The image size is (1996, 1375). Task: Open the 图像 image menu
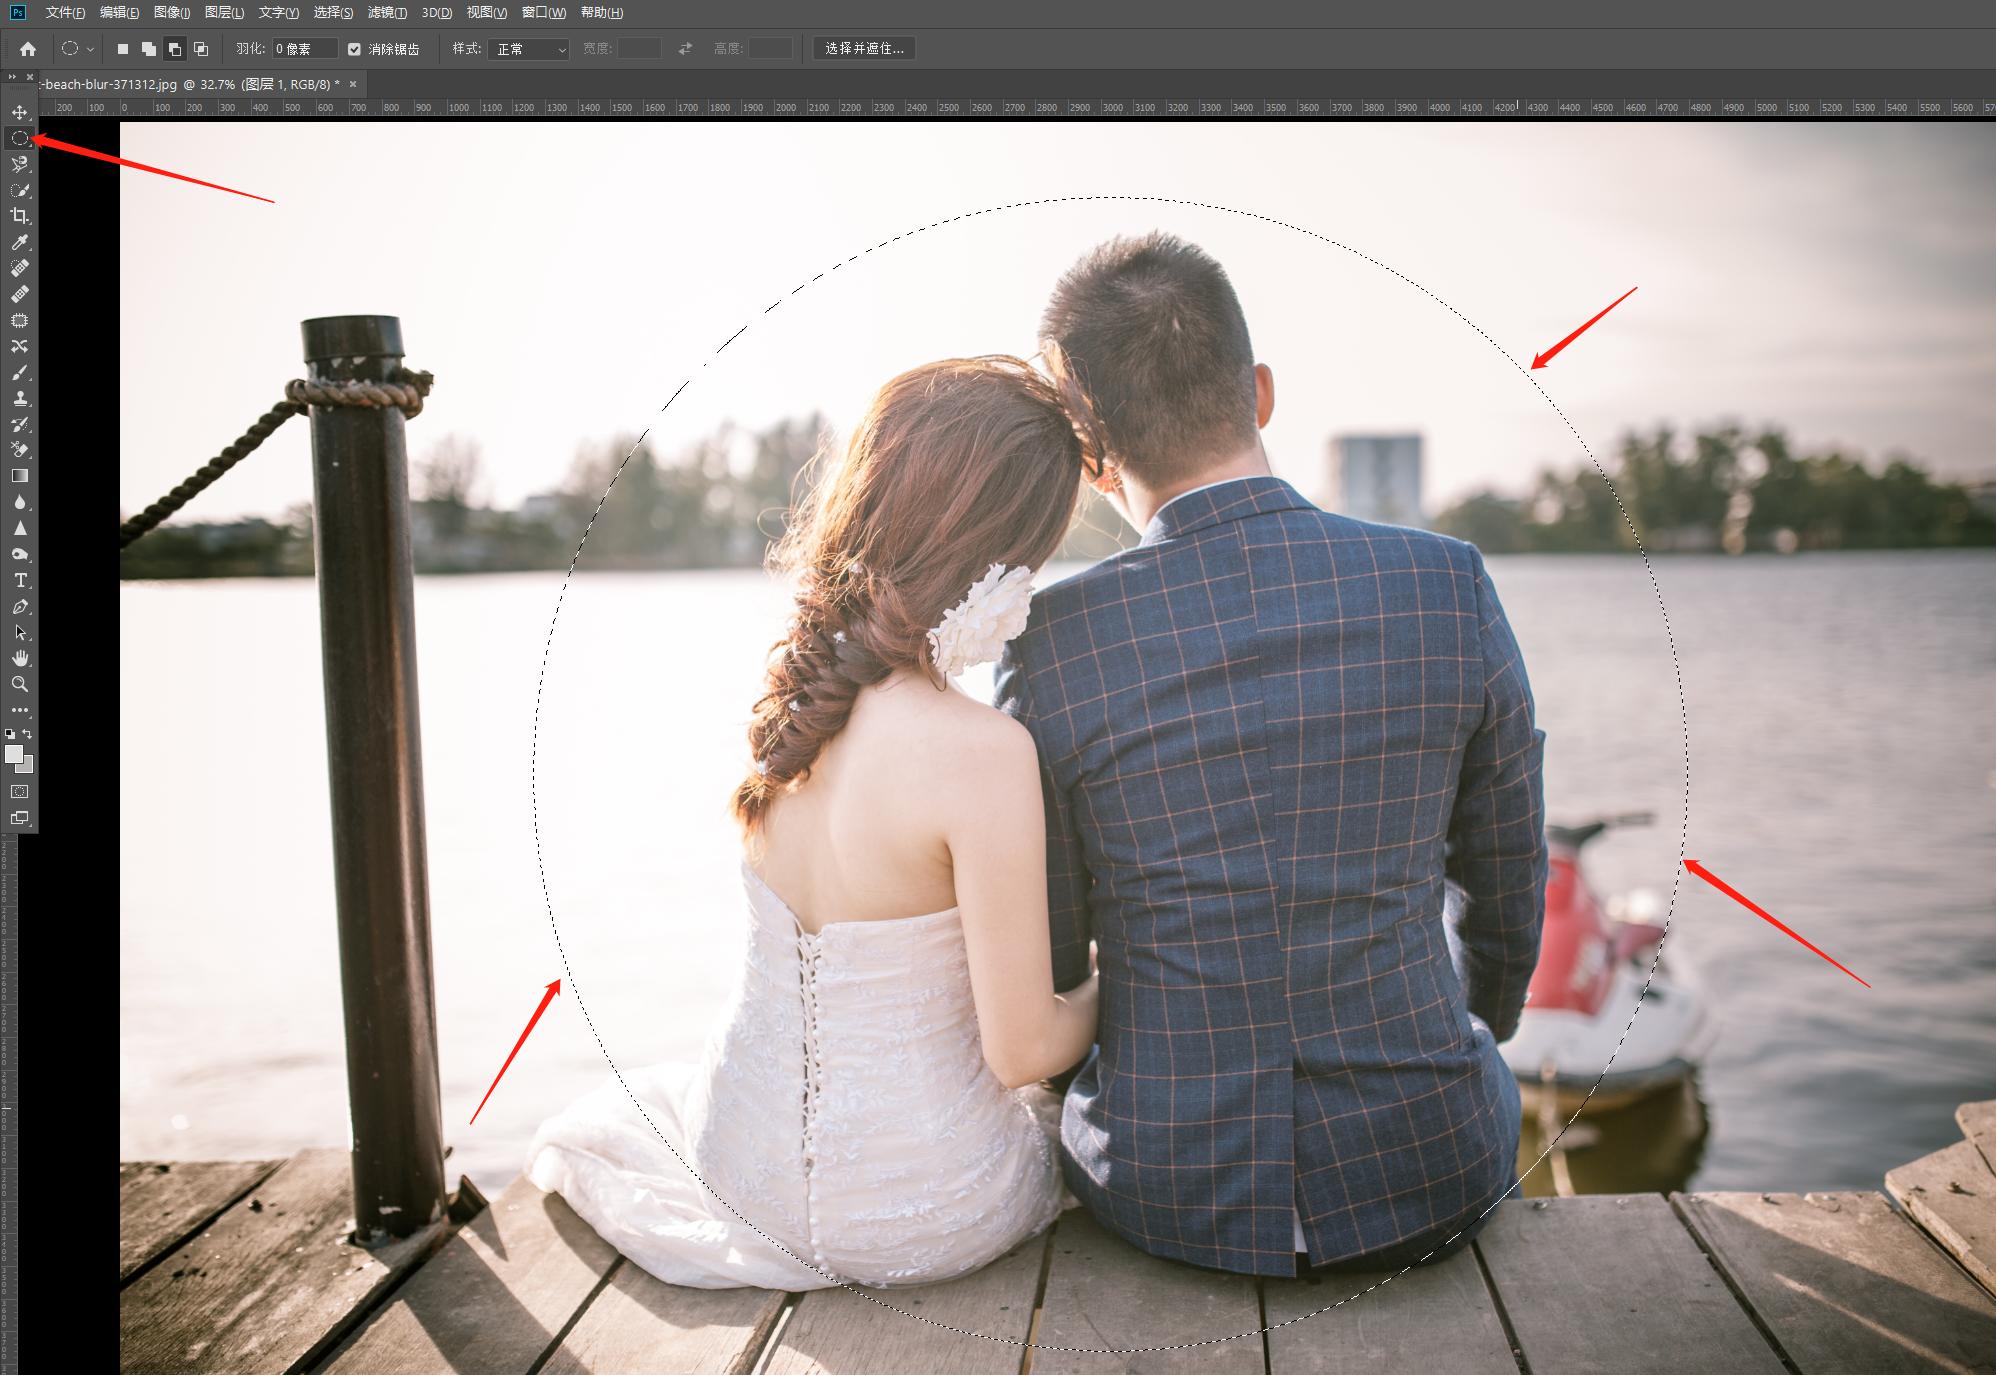coord(172,12)
